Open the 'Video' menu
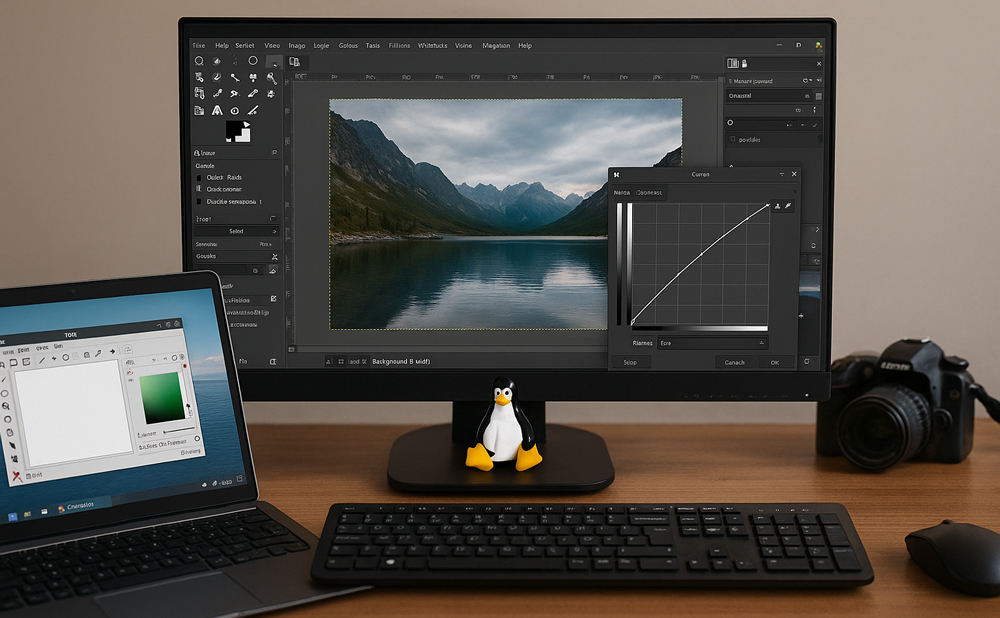The width and height of the screenshot is (1000, 618). (x=272, y=46)
